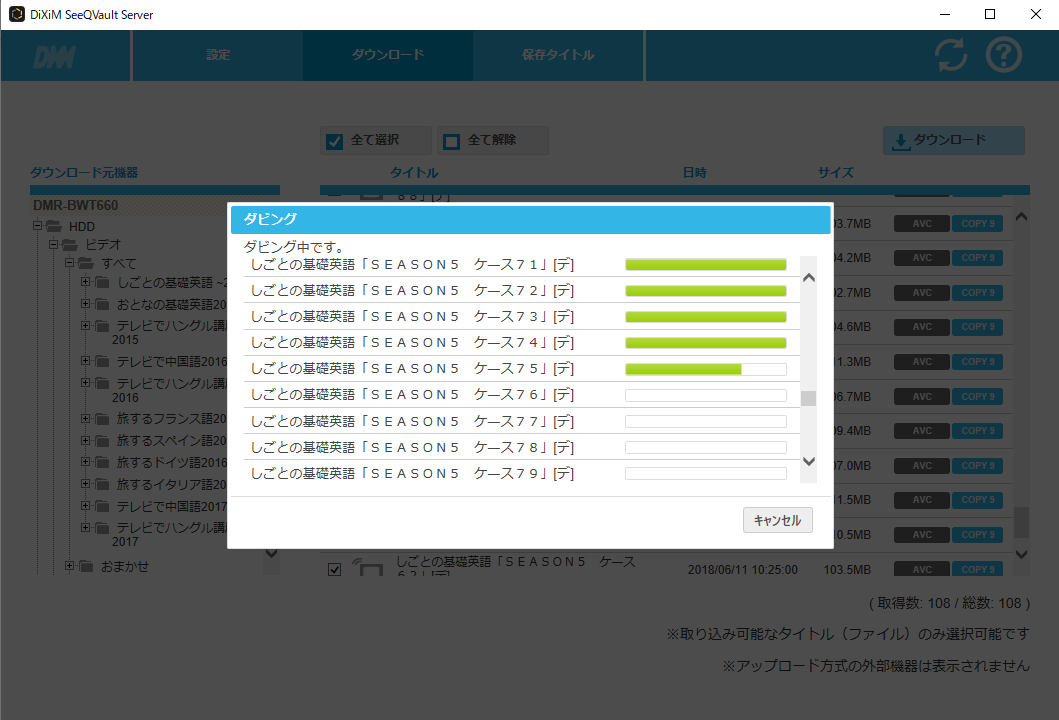1059x720 pixels.
Task: Click the おまかせ folder icon
Action: tap(86, 567)
